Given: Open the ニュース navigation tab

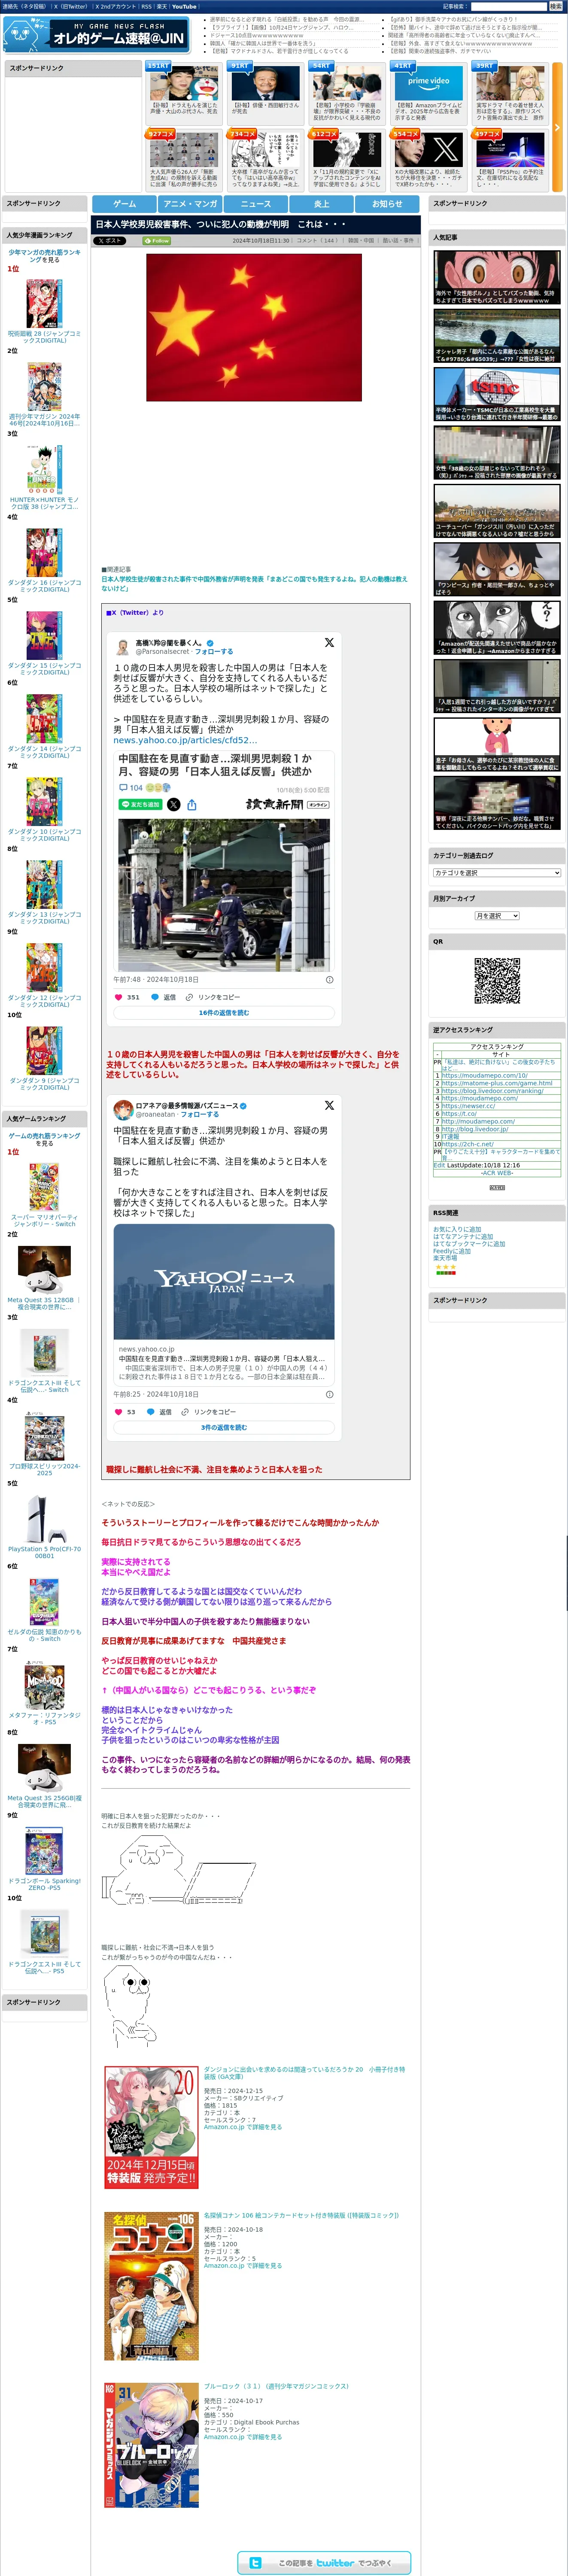Looking at the screenshot, I should tap(256, 204).
